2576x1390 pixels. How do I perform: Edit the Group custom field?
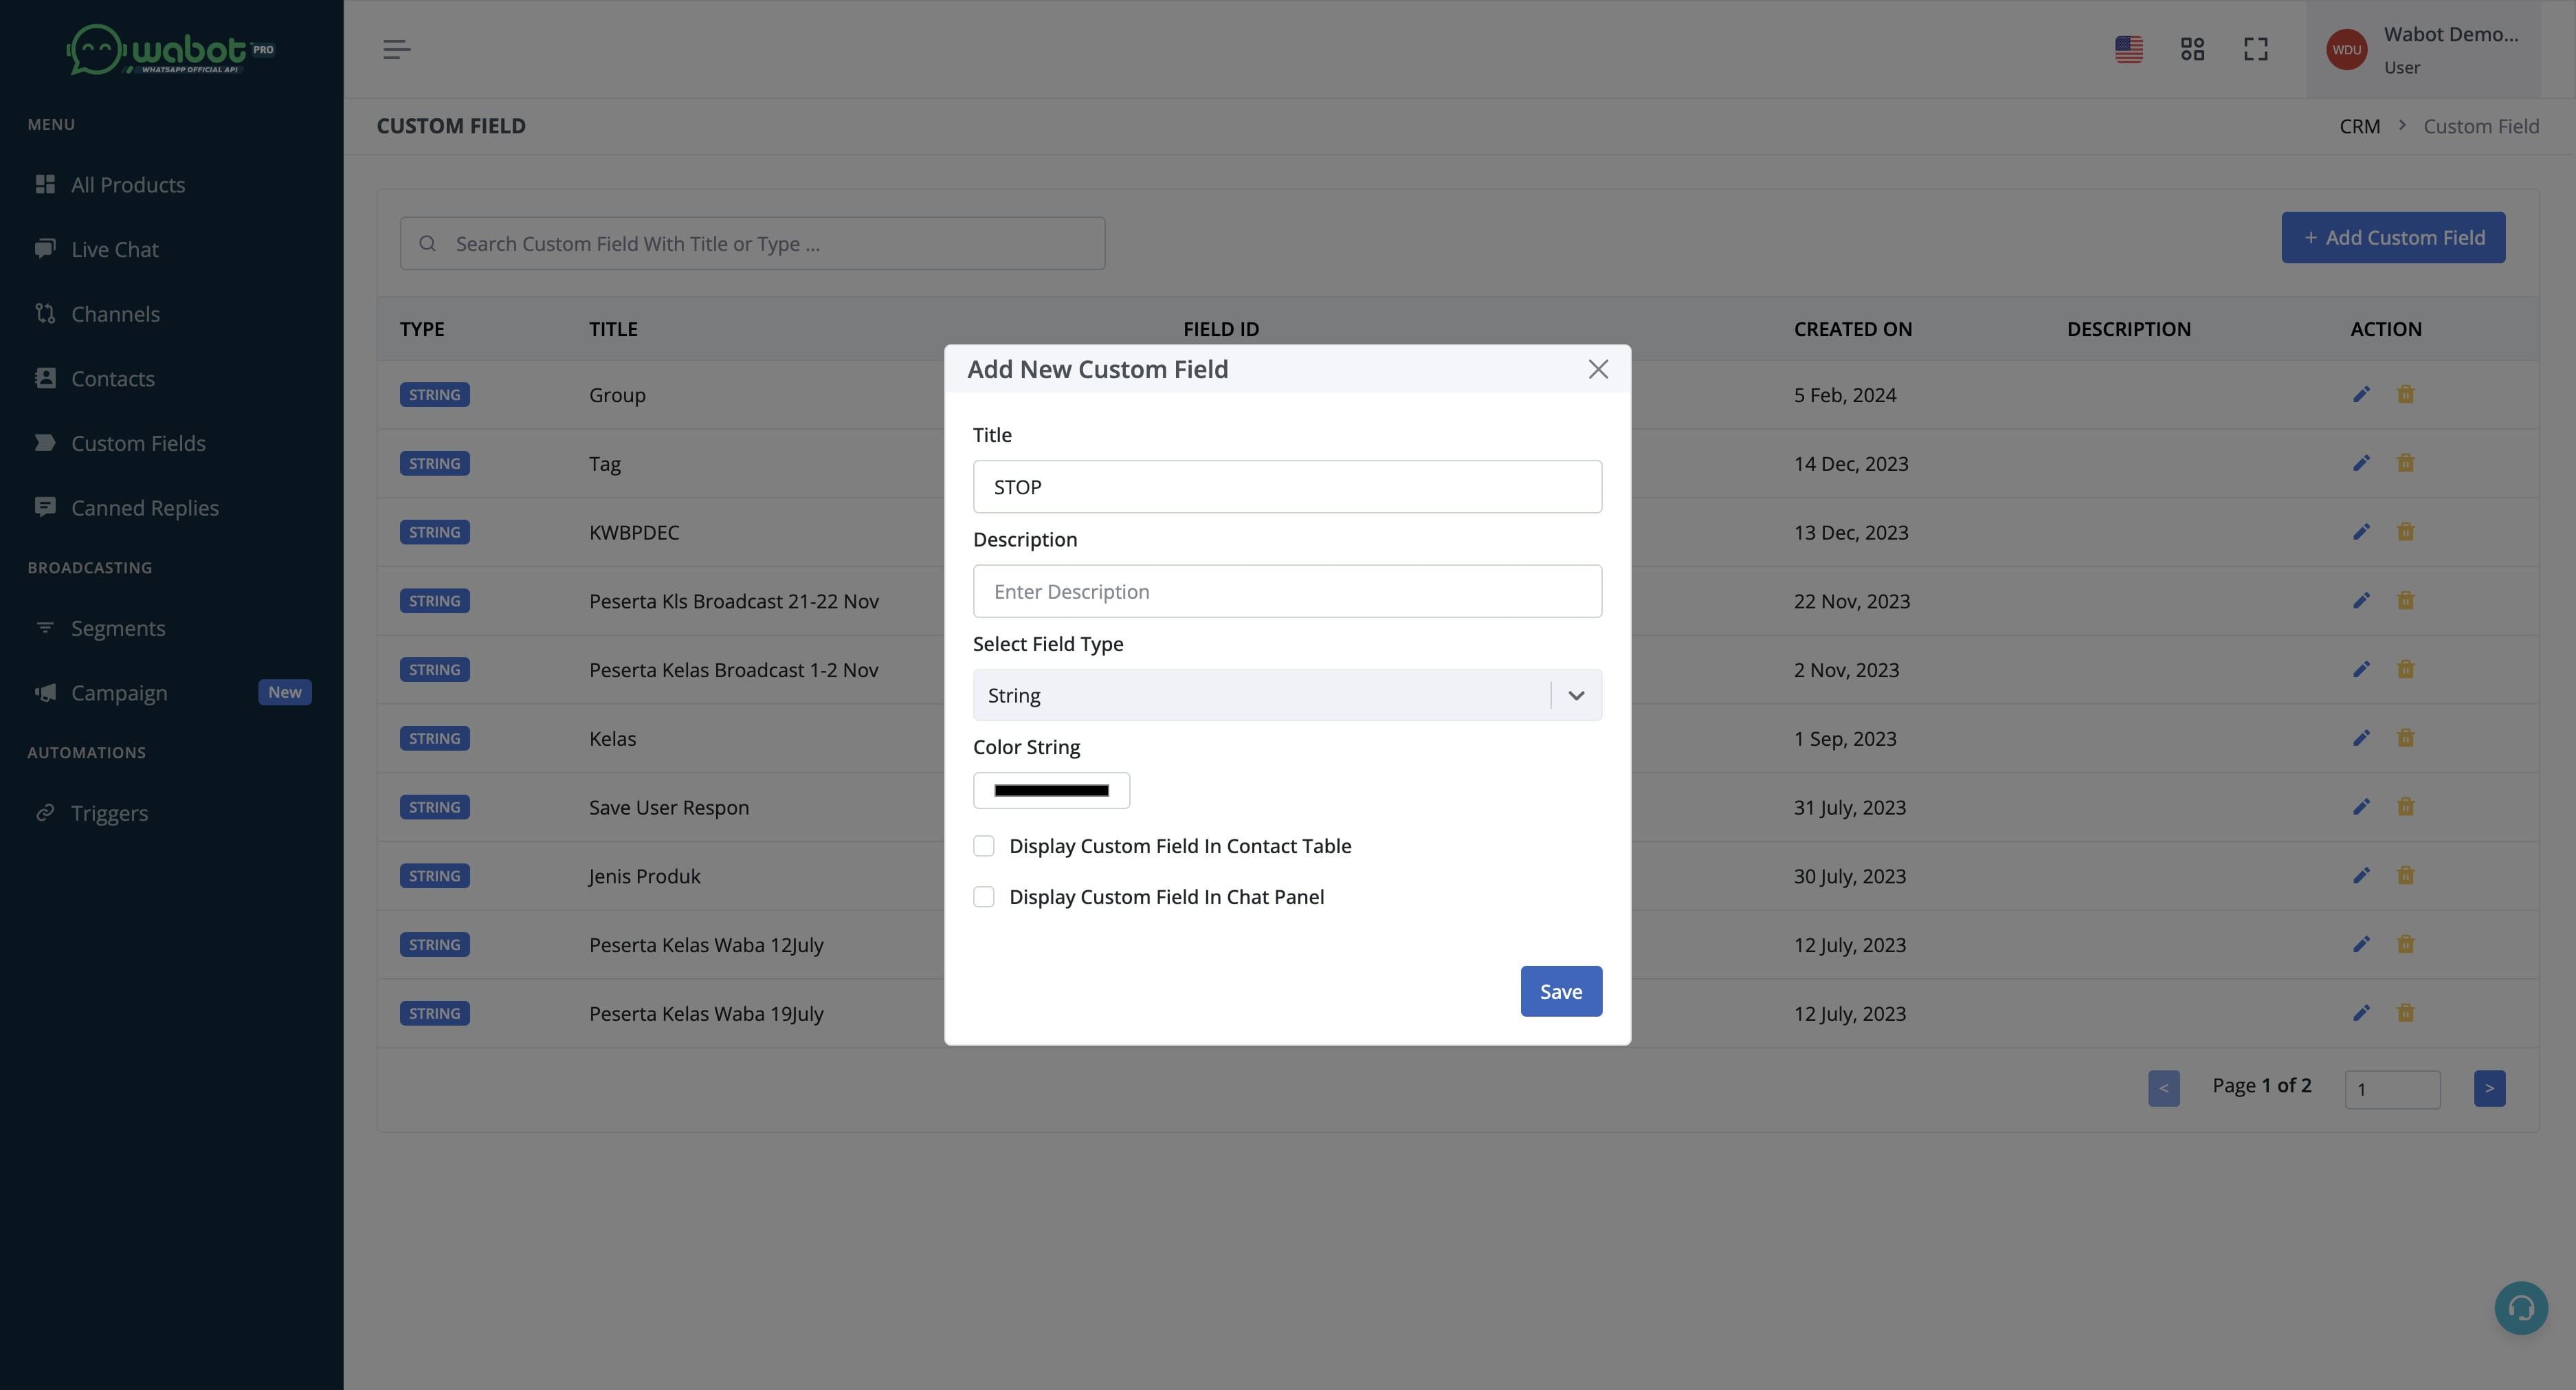tap(2361, 394)
